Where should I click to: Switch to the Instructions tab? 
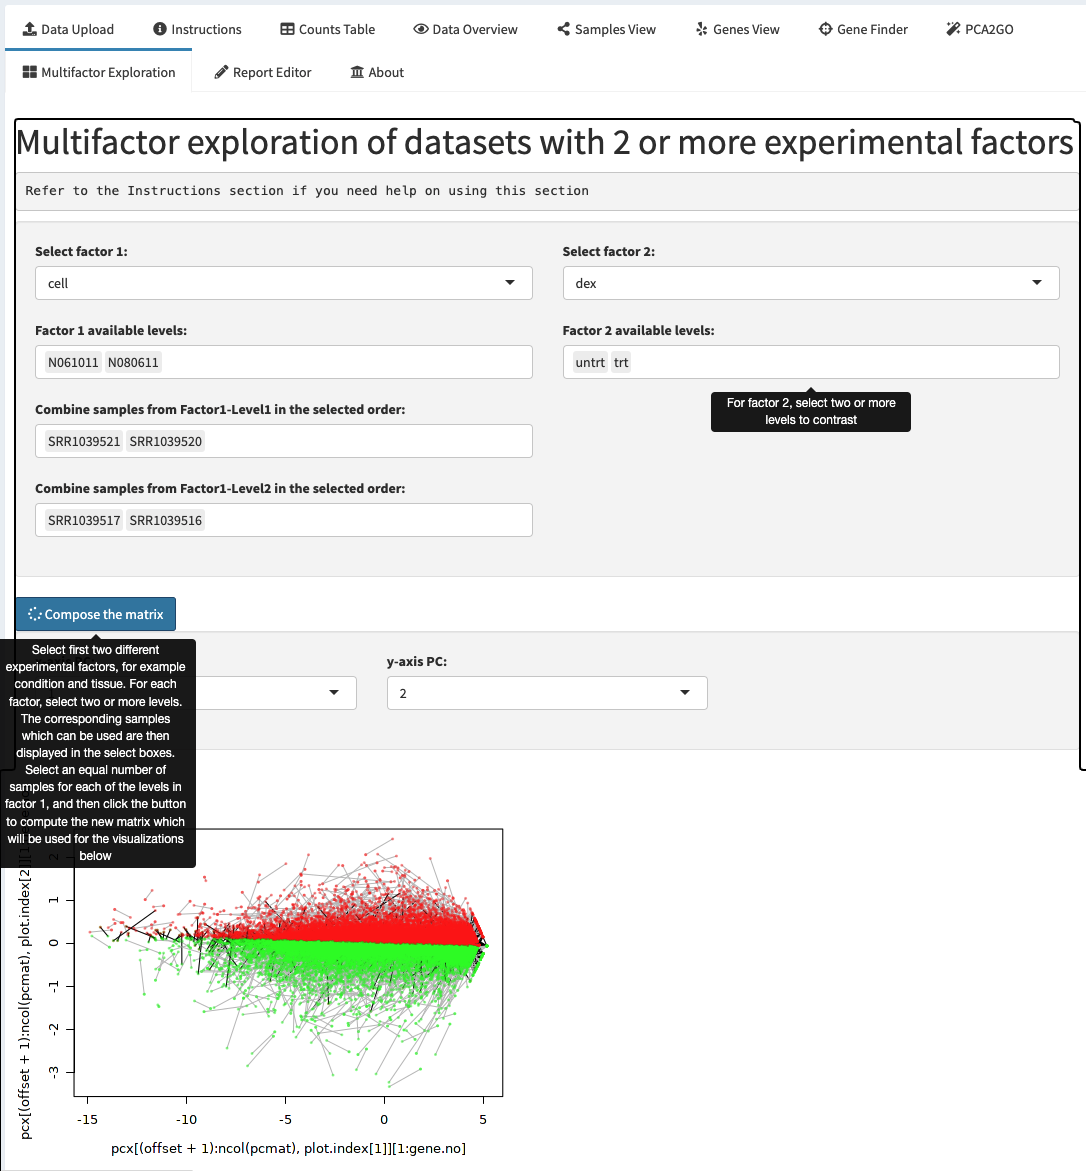197,29
